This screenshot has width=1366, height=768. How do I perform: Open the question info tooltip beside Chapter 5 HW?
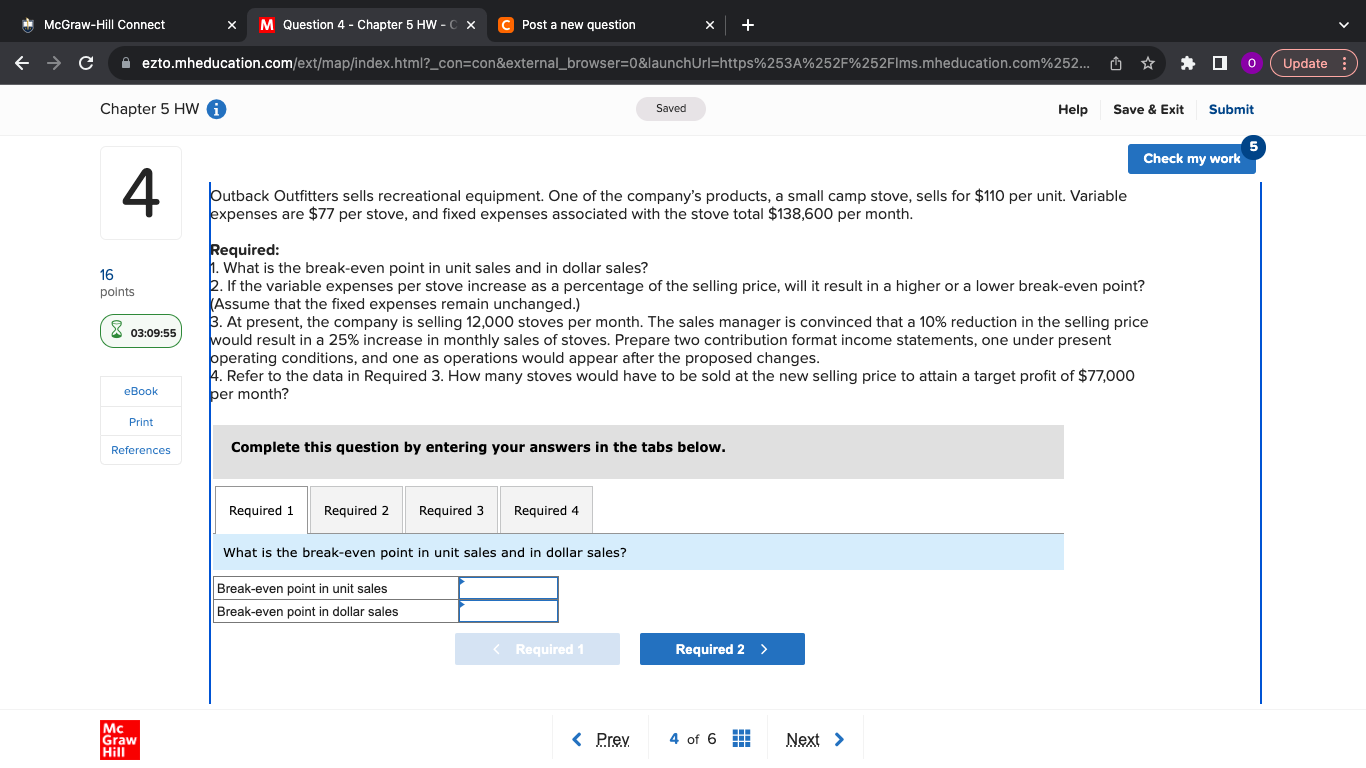click(x=216, y=110)
